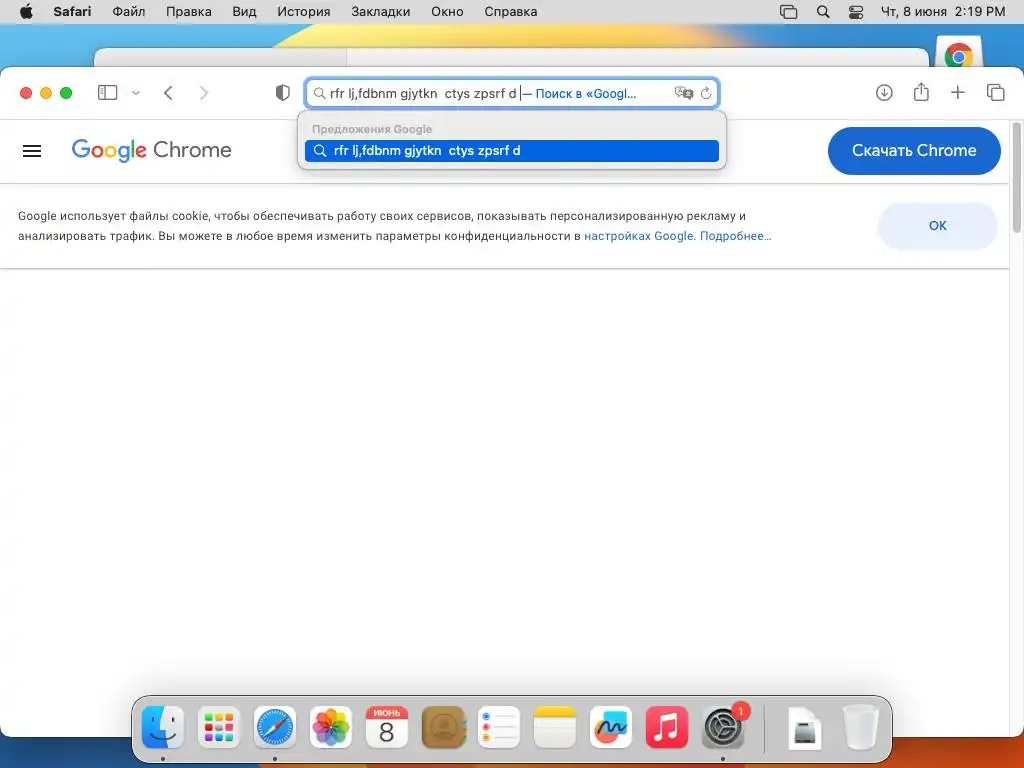Toggle the Safari sidebar
Screen dimensions: 1024x768
[108, 93]
